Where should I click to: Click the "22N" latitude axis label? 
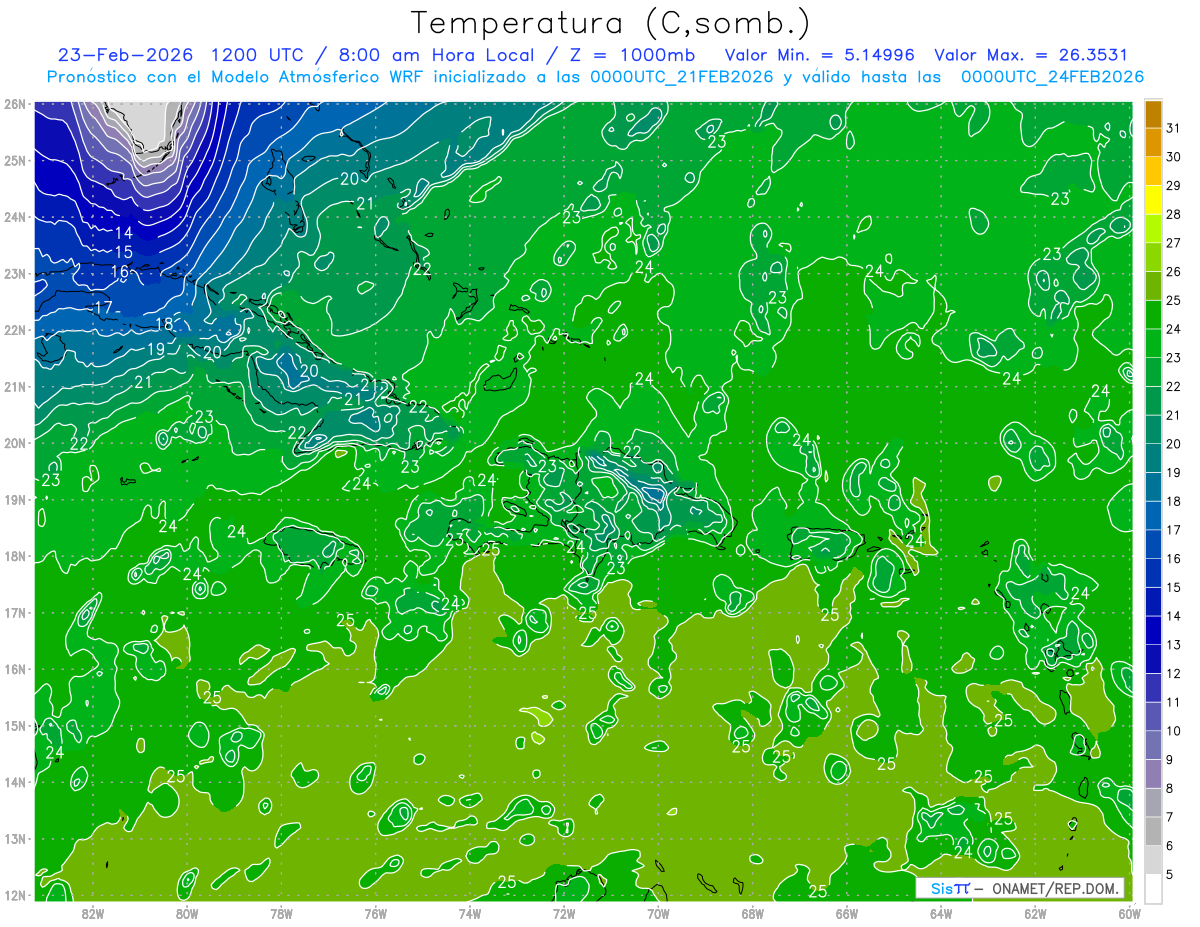coord(15,330)
